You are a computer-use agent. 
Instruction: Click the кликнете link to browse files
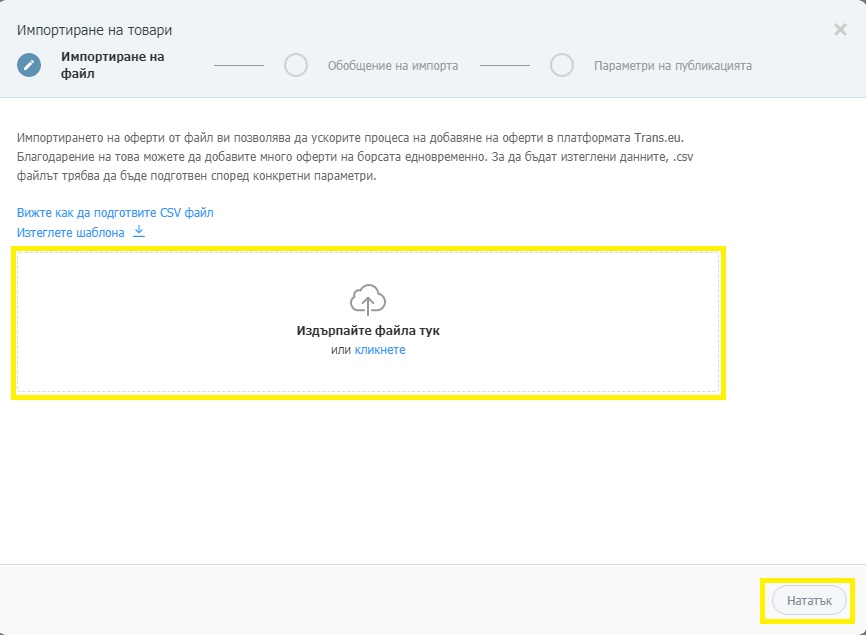[380, 350]
